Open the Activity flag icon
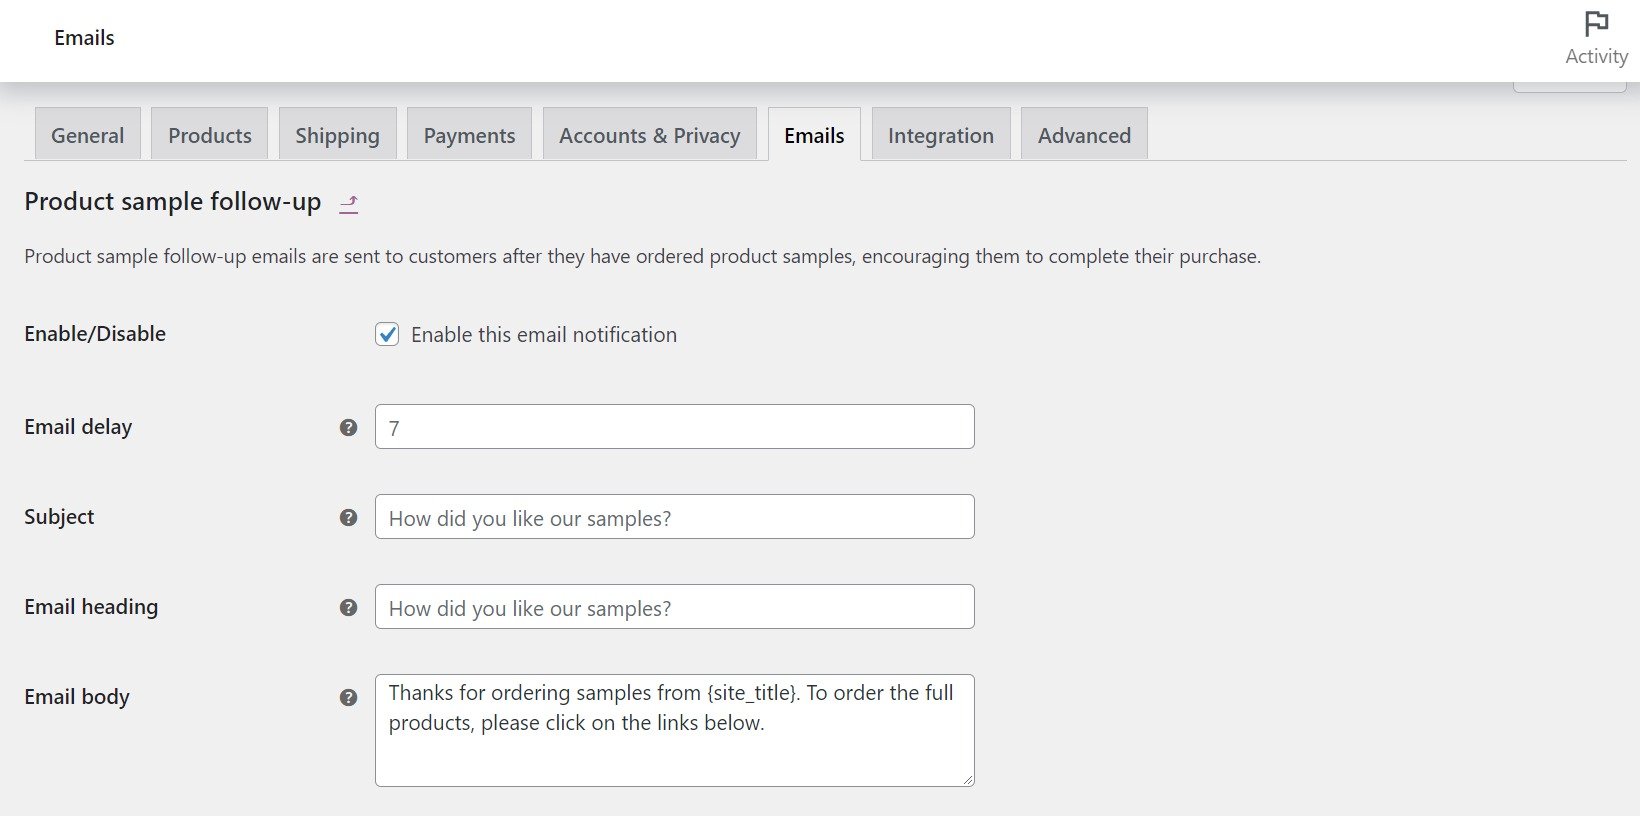The width and height of the screenshot is (1640, 816). [1595, 22]
